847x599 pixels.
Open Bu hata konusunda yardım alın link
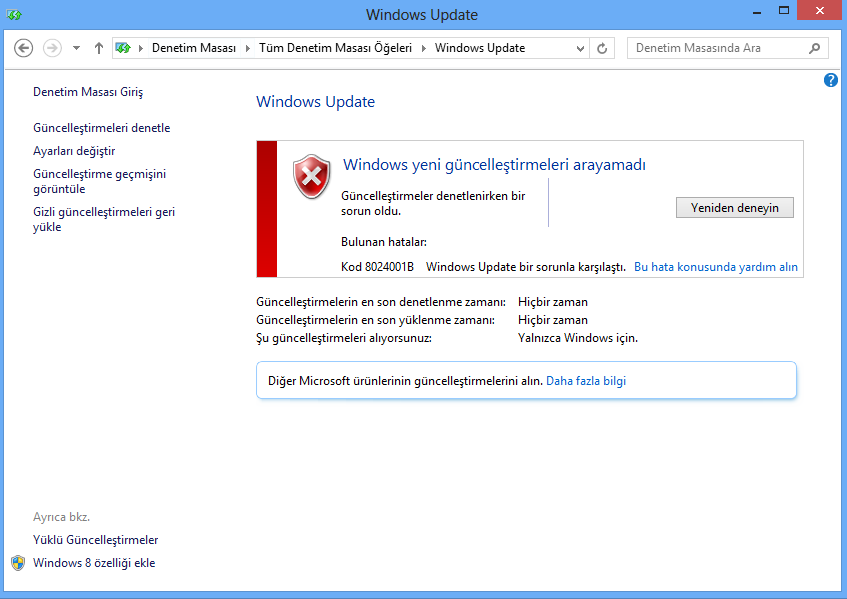(716, 267)
